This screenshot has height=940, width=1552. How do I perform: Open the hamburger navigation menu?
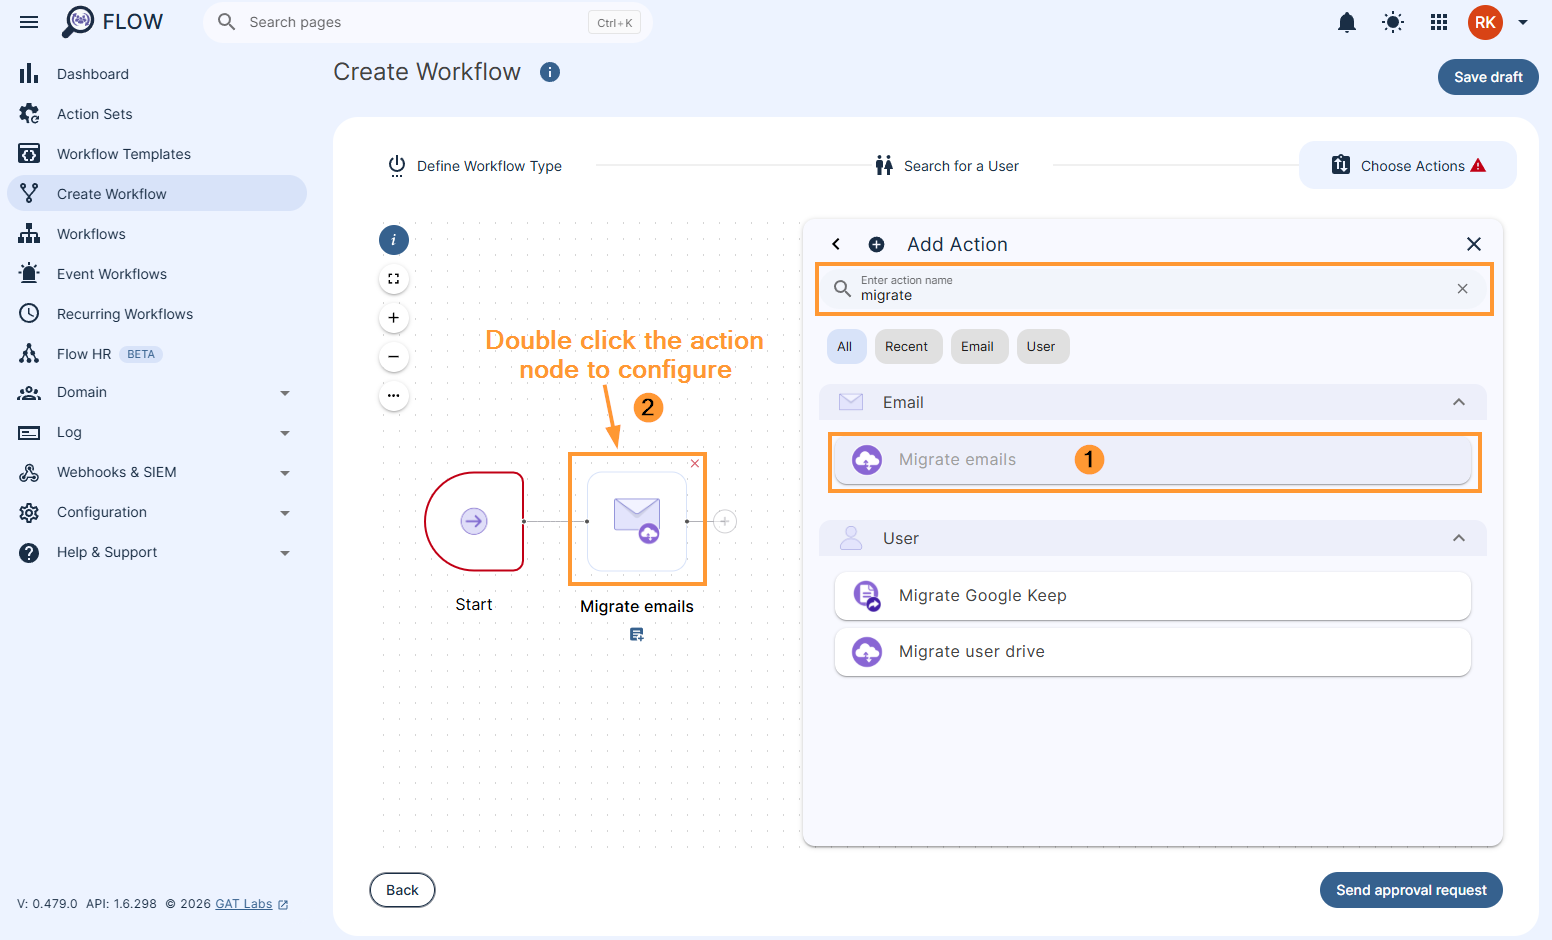29,22
